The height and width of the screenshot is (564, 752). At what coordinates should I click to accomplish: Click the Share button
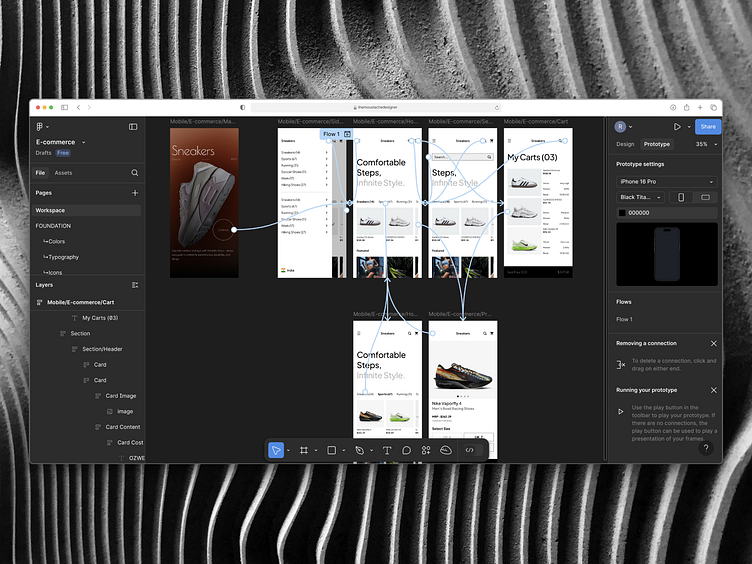[x=708, y=127]
